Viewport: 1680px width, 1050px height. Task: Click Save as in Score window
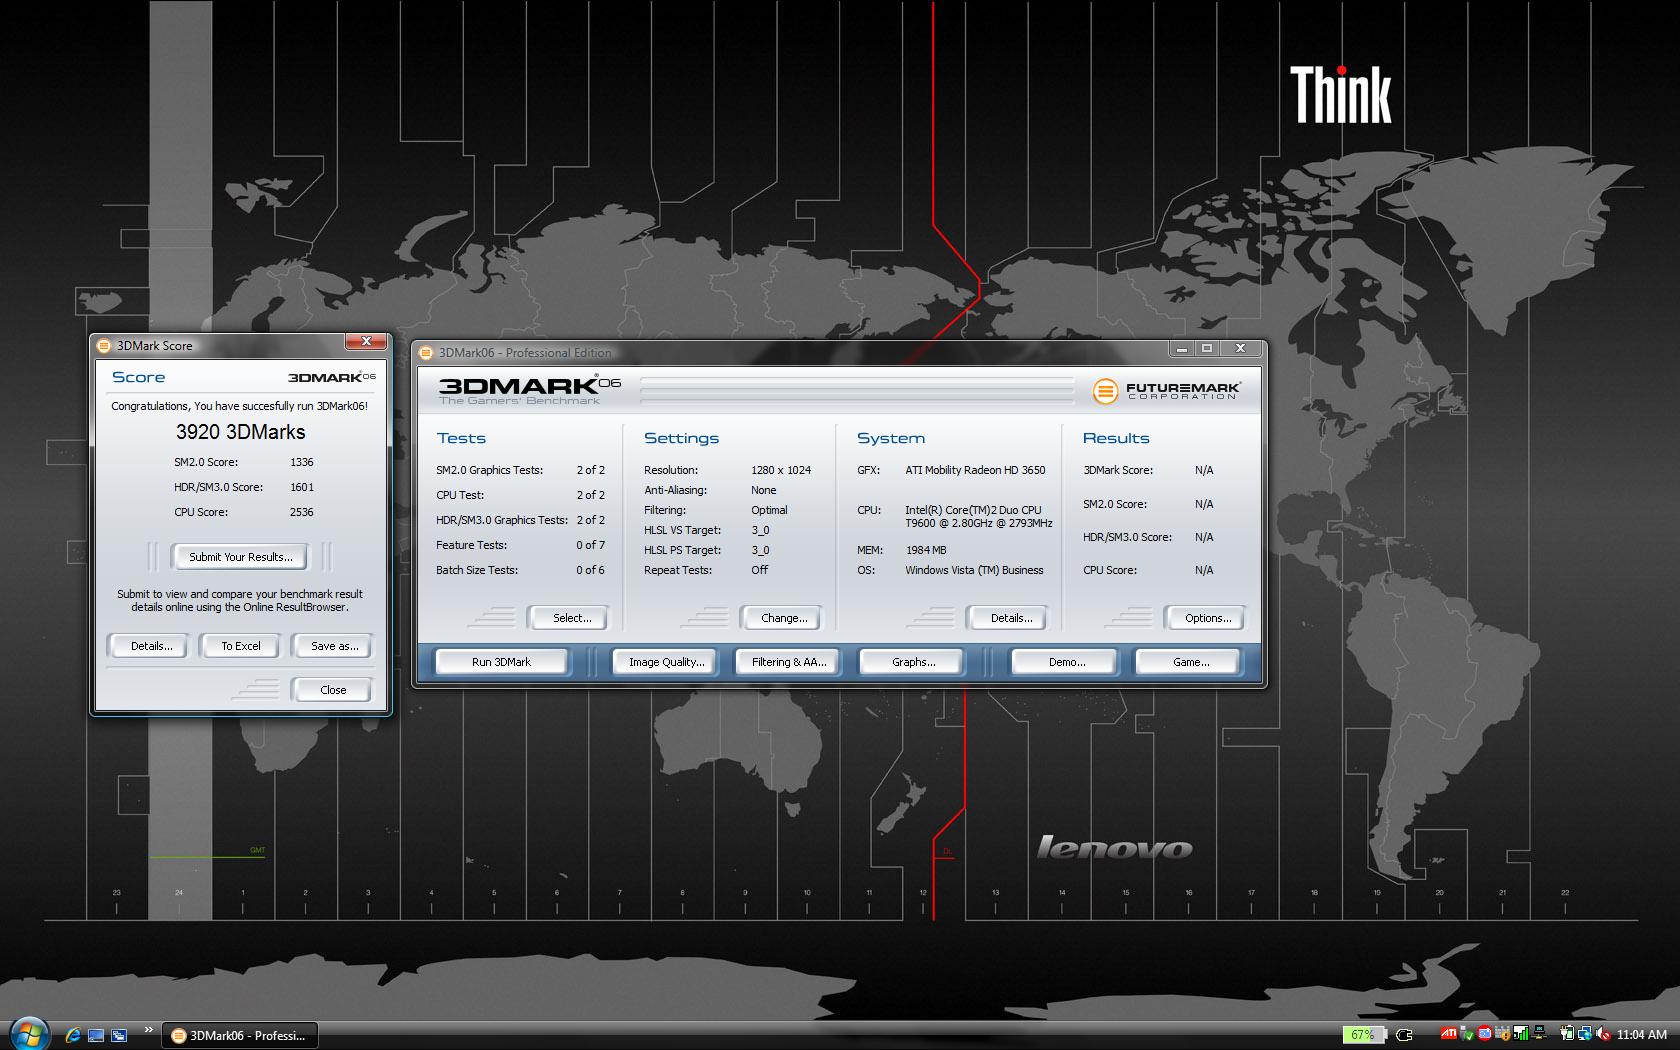(x=334, y=646)
